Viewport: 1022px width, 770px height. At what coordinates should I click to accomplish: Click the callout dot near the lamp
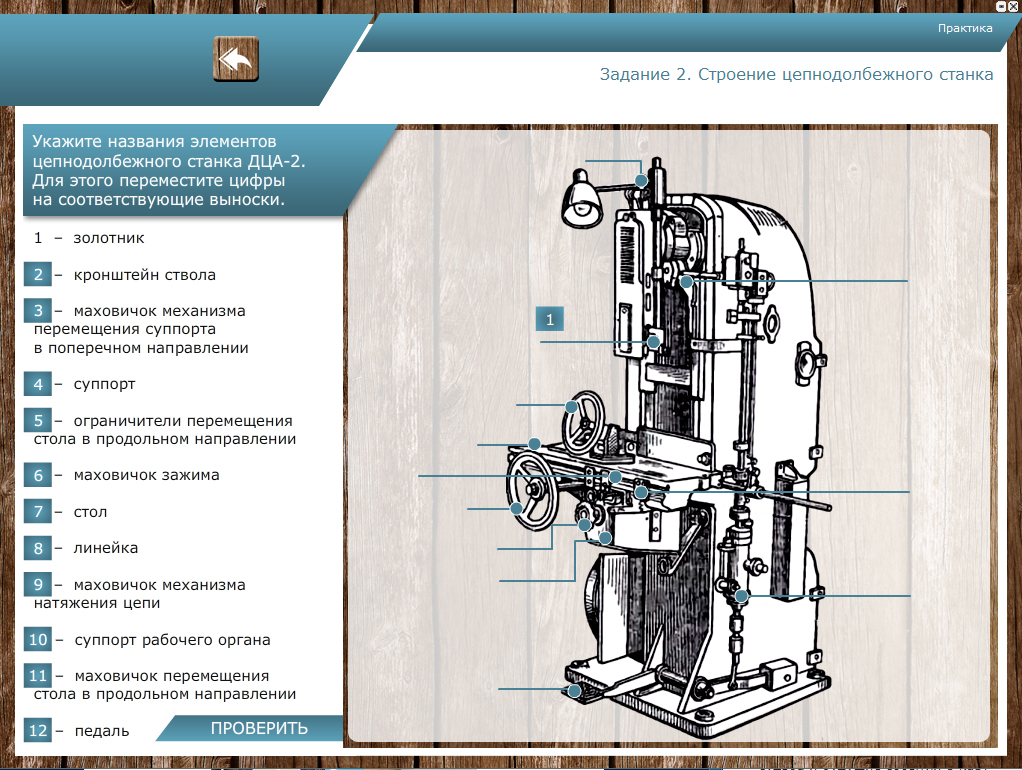[641, 181]
